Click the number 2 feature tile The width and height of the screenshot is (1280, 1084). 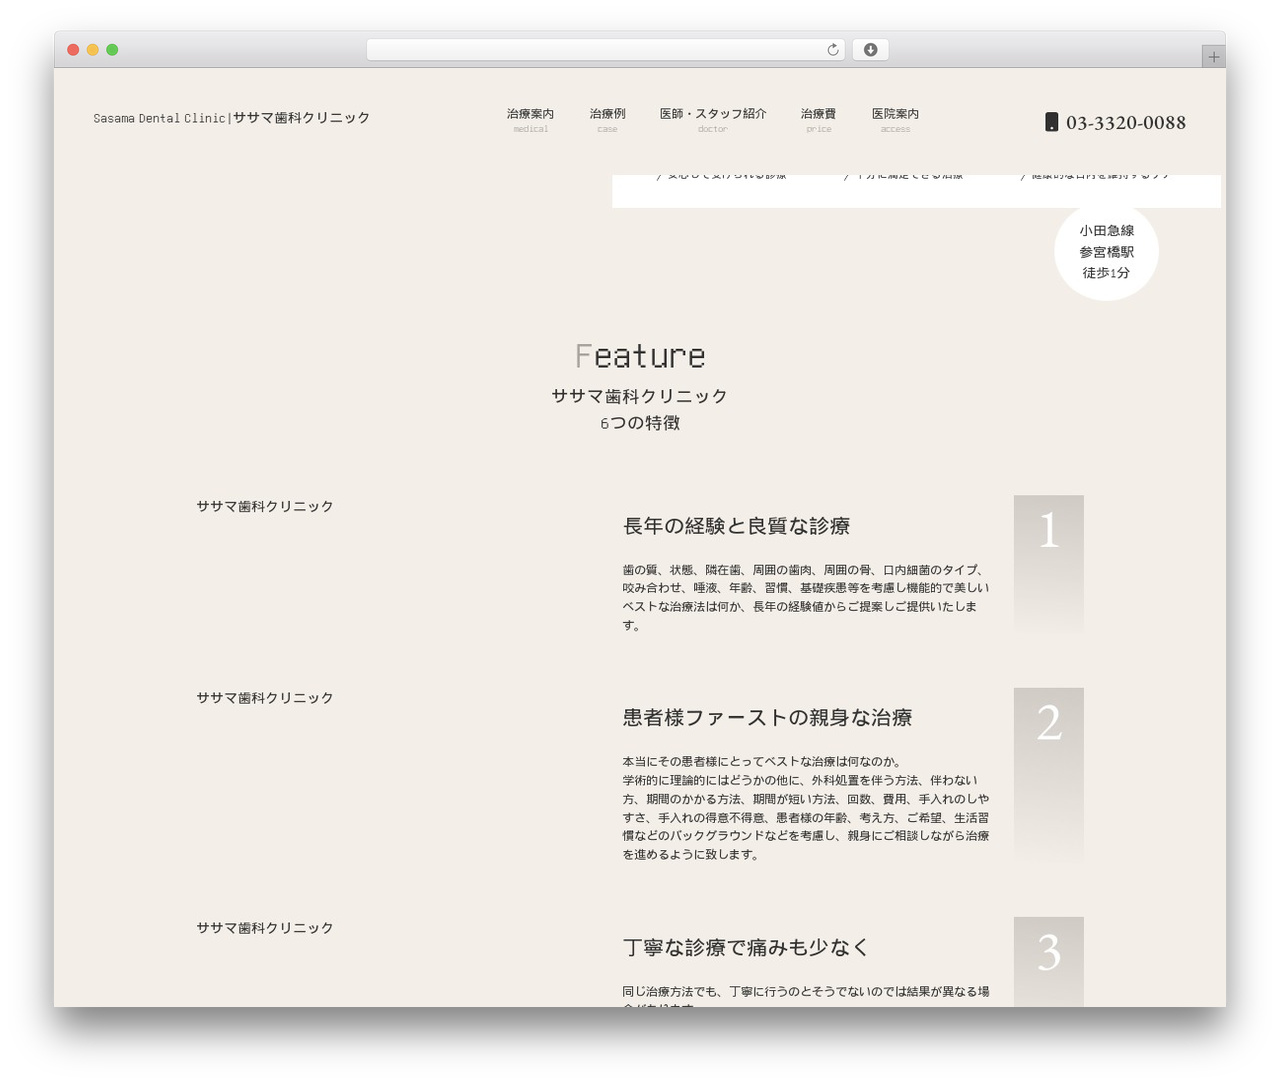point(1048,776)
